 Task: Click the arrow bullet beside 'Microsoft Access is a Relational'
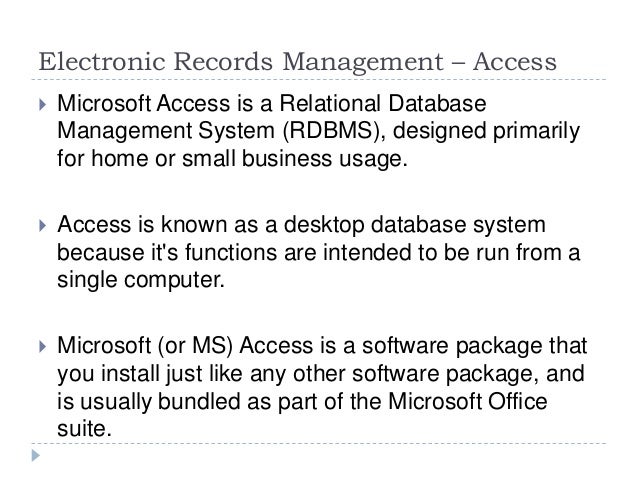click(x=43, y=105)
